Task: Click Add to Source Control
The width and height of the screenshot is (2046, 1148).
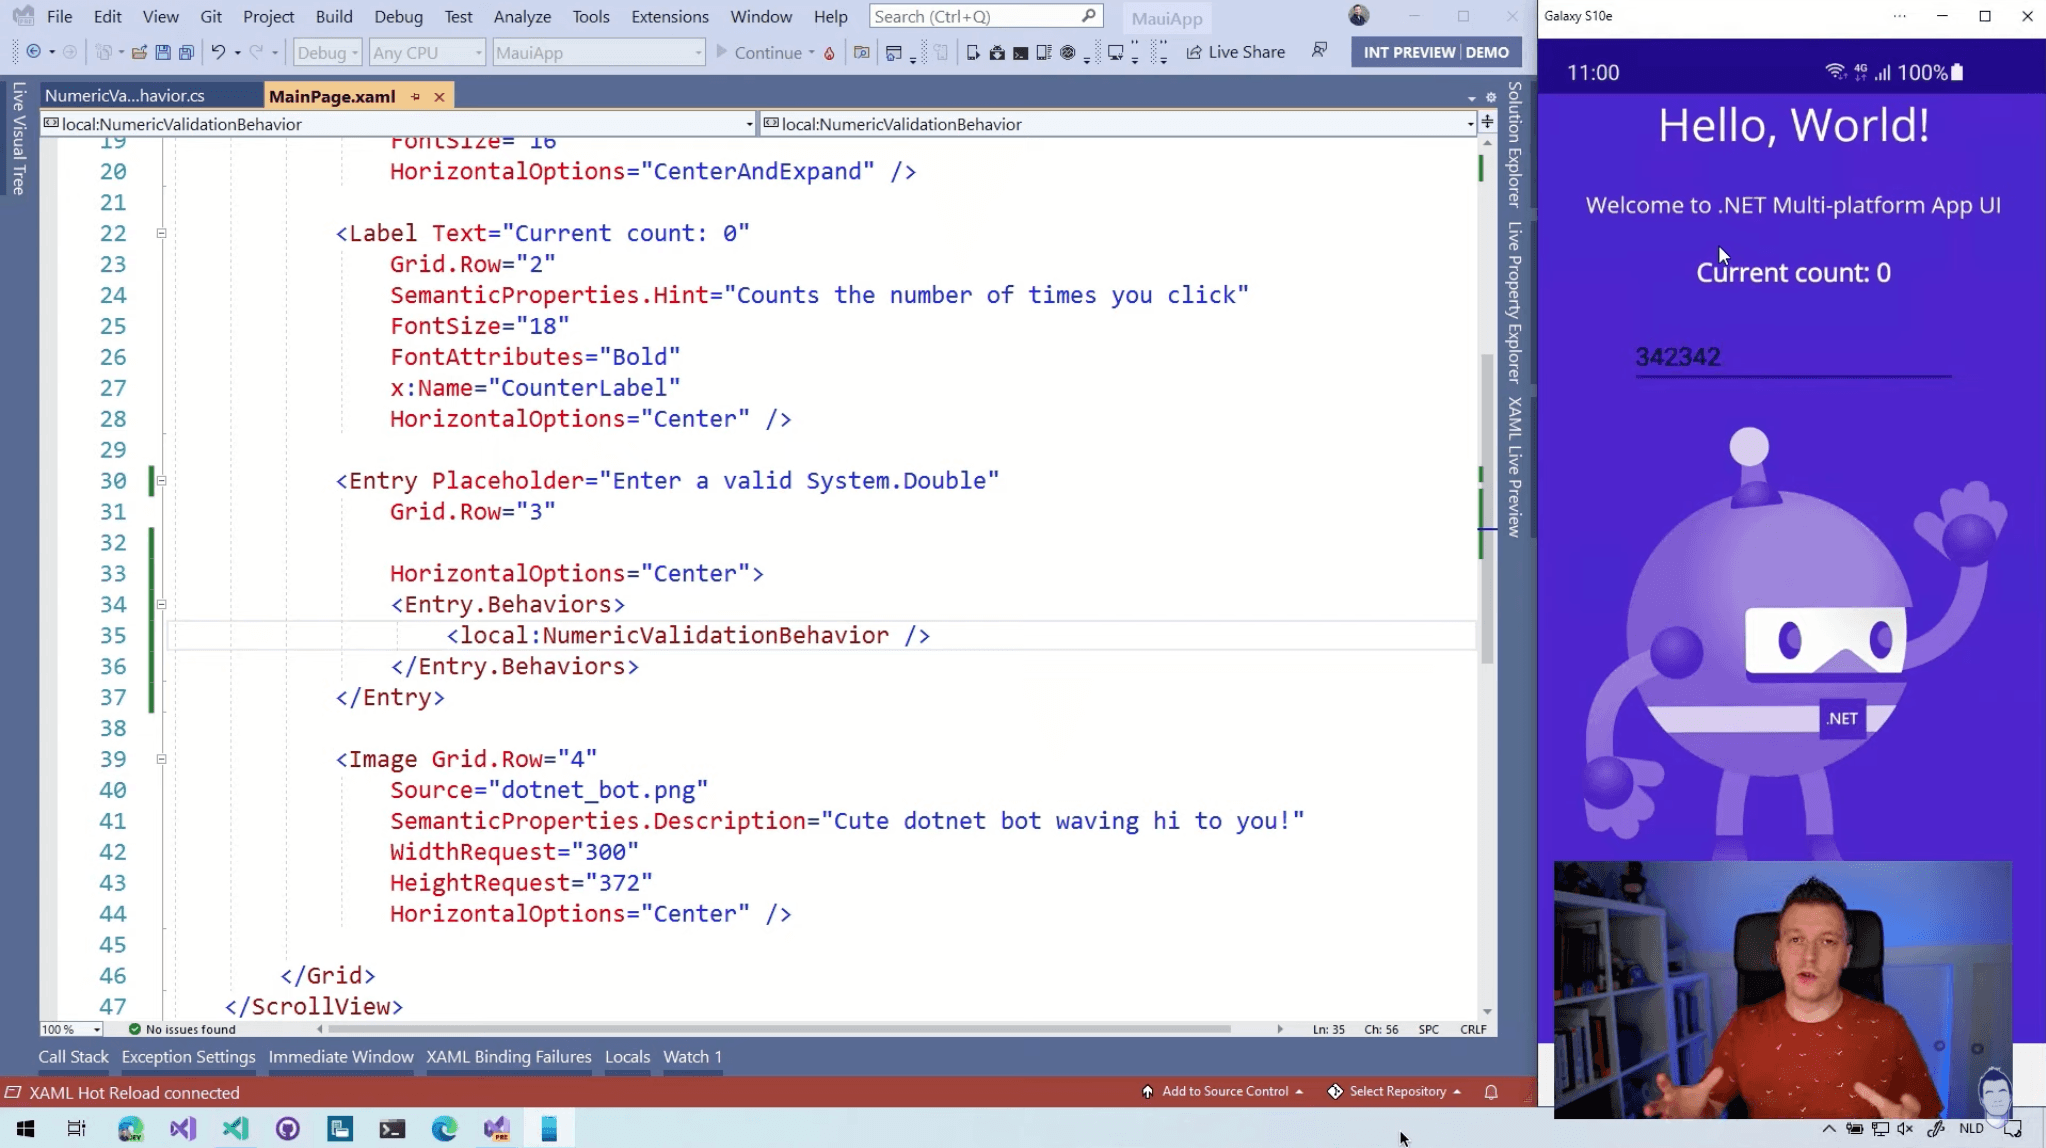Action: coord(1222,1092)
